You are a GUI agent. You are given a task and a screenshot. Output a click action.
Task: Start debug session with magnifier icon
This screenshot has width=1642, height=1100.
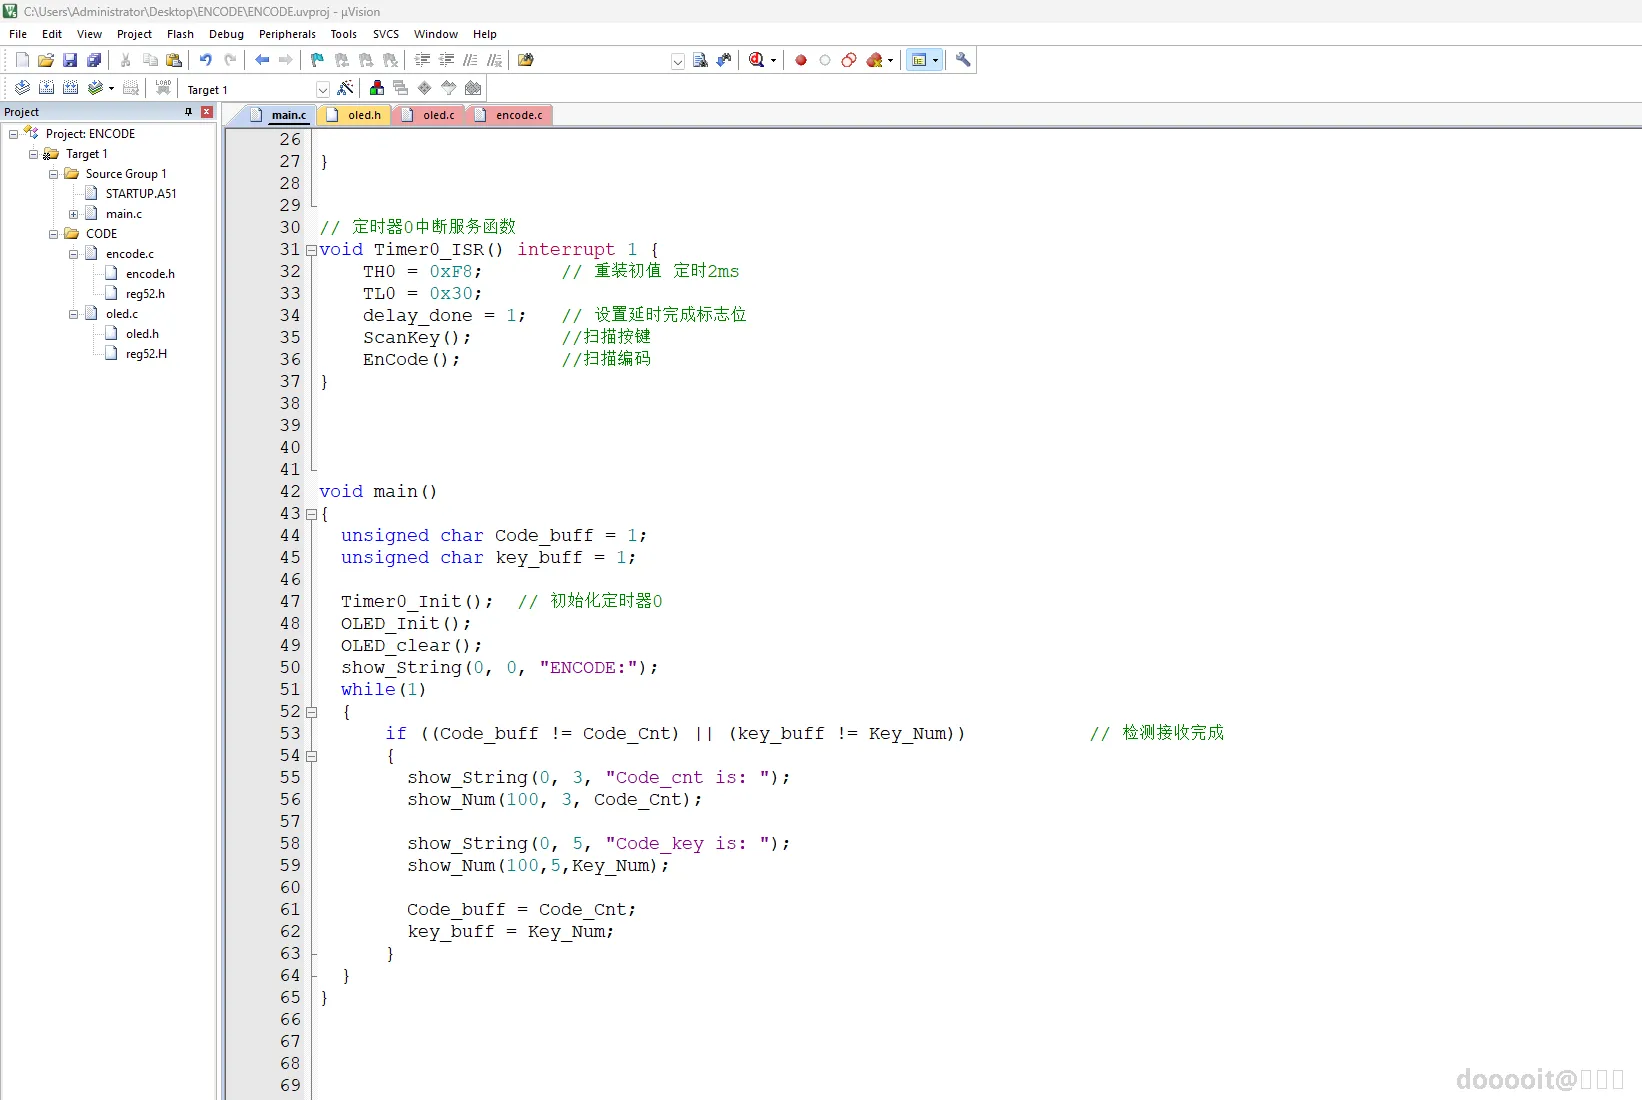point(757,60)
